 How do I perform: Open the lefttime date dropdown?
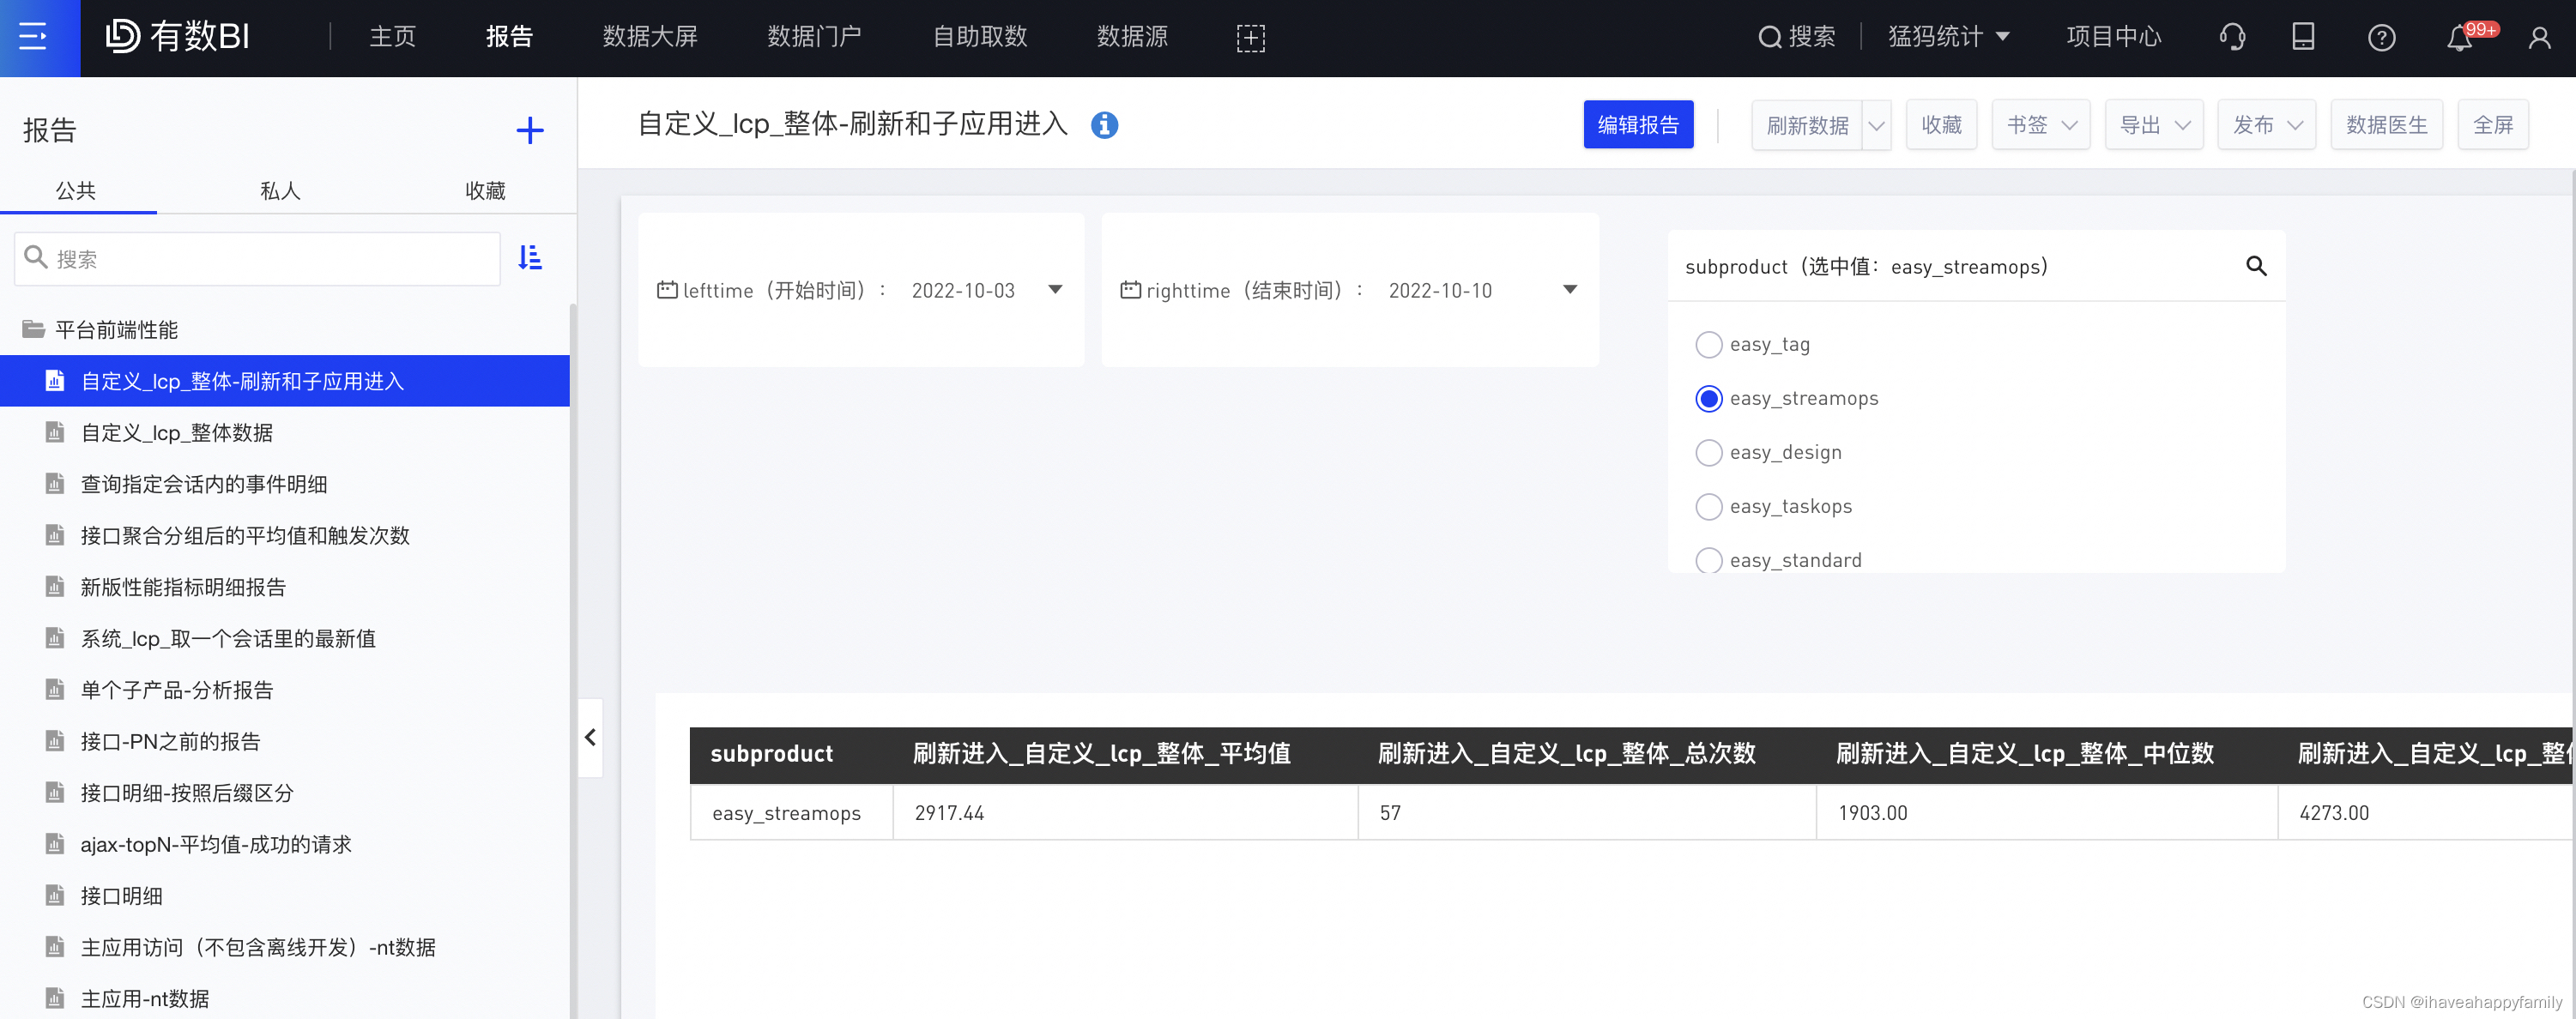1055,290
